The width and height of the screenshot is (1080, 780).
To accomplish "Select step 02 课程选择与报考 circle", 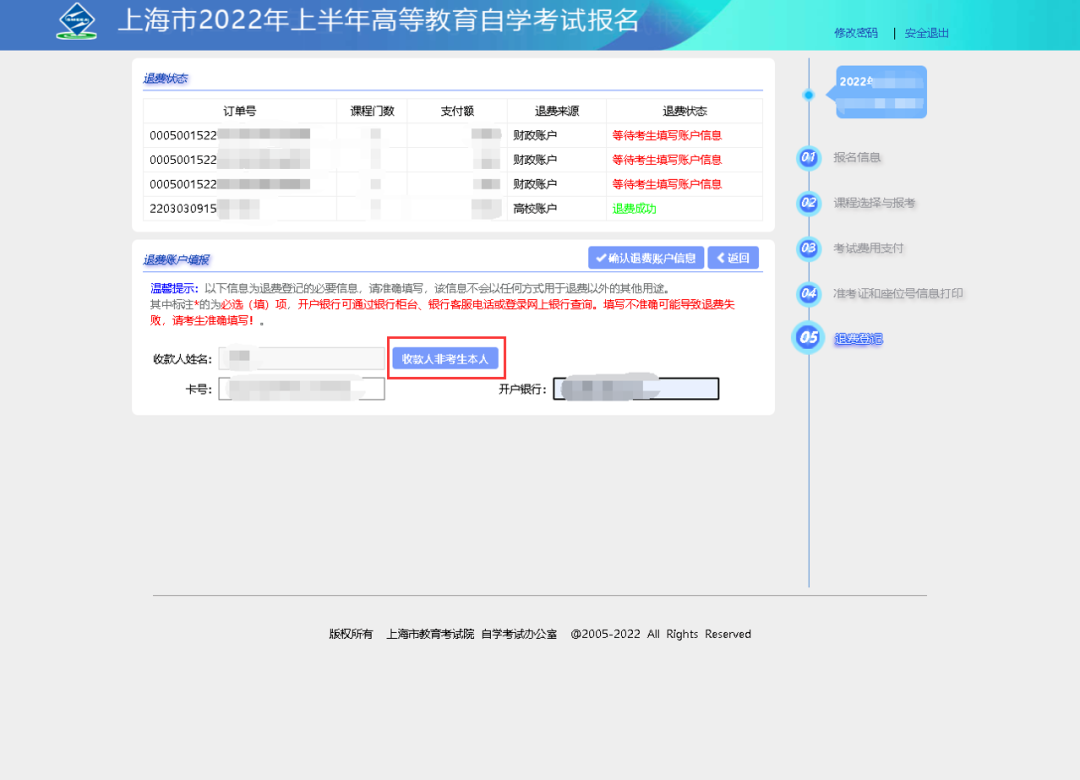I will point(808,203).
